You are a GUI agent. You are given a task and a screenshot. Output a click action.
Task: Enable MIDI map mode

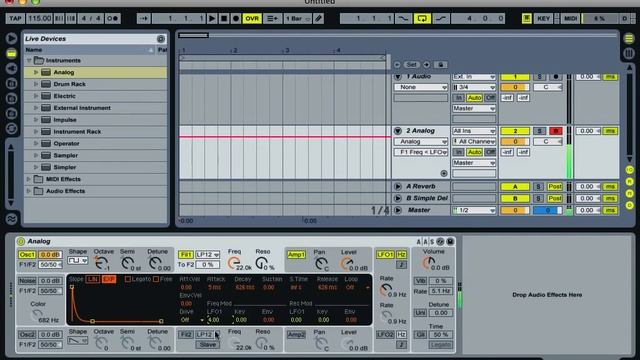[x=570, y=18]
